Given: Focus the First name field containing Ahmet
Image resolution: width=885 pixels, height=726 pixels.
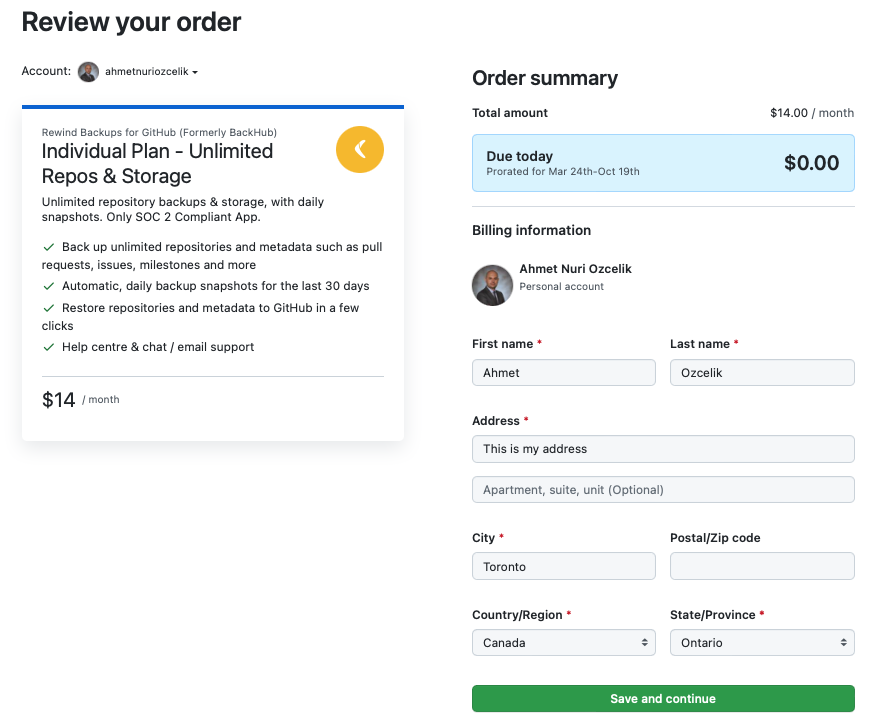Looking at the screenshot, I should [564, 373].
